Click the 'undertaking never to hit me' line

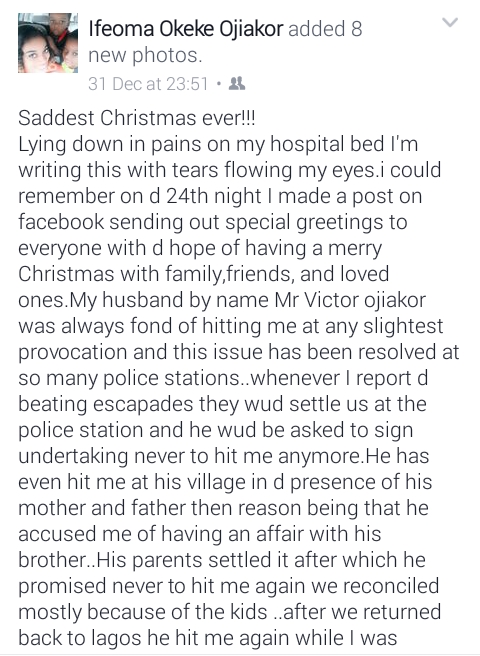click(223, 456)
